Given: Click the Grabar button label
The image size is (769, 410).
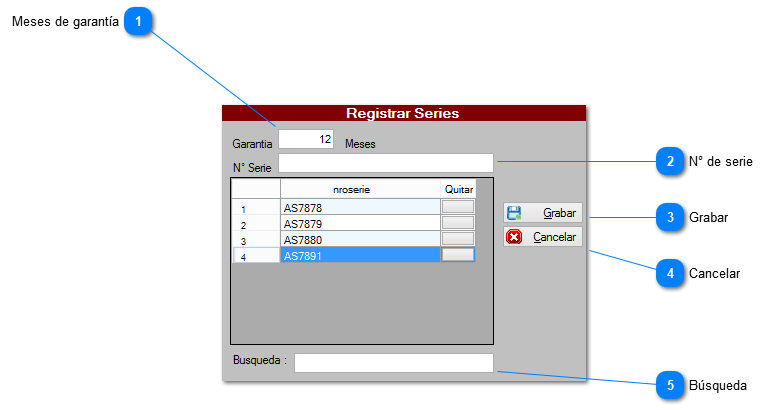Looking at the screenshot, I should 559,213.
